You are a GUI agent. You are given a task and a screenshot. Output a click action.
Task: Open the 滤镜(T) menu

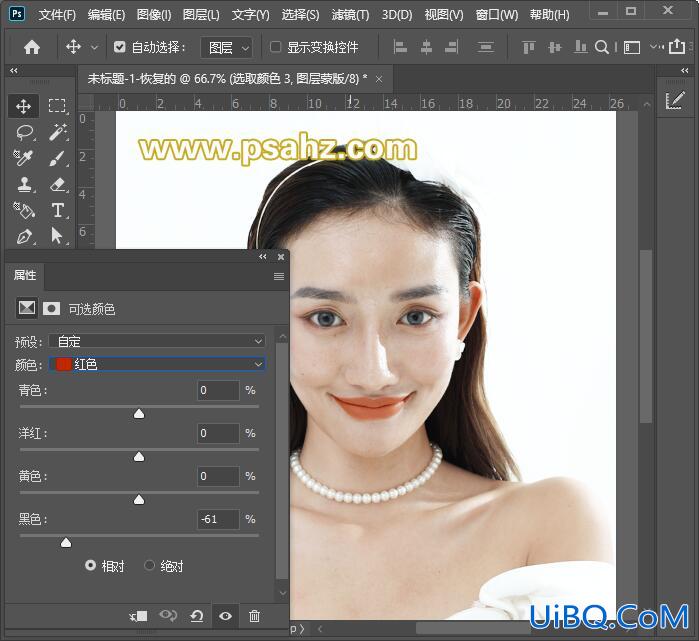click(350, 15)
